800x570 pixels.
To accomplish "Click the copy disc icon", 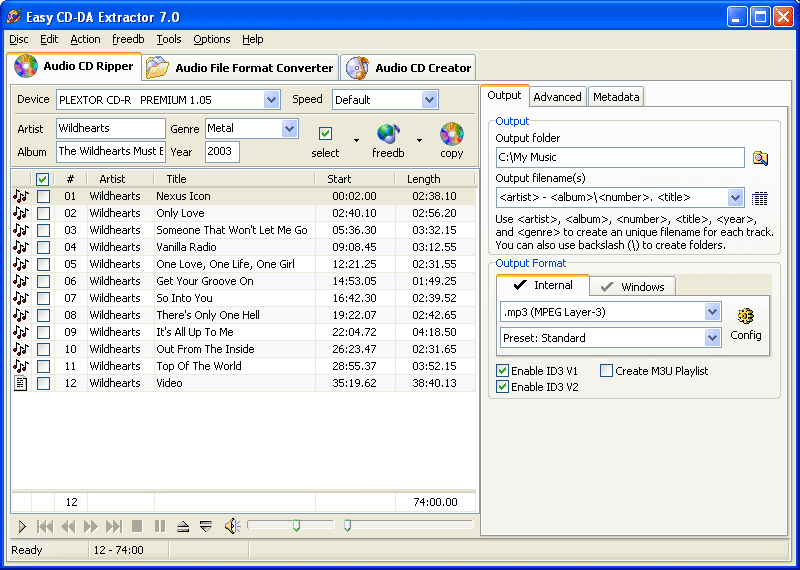I will coord(452,134).
